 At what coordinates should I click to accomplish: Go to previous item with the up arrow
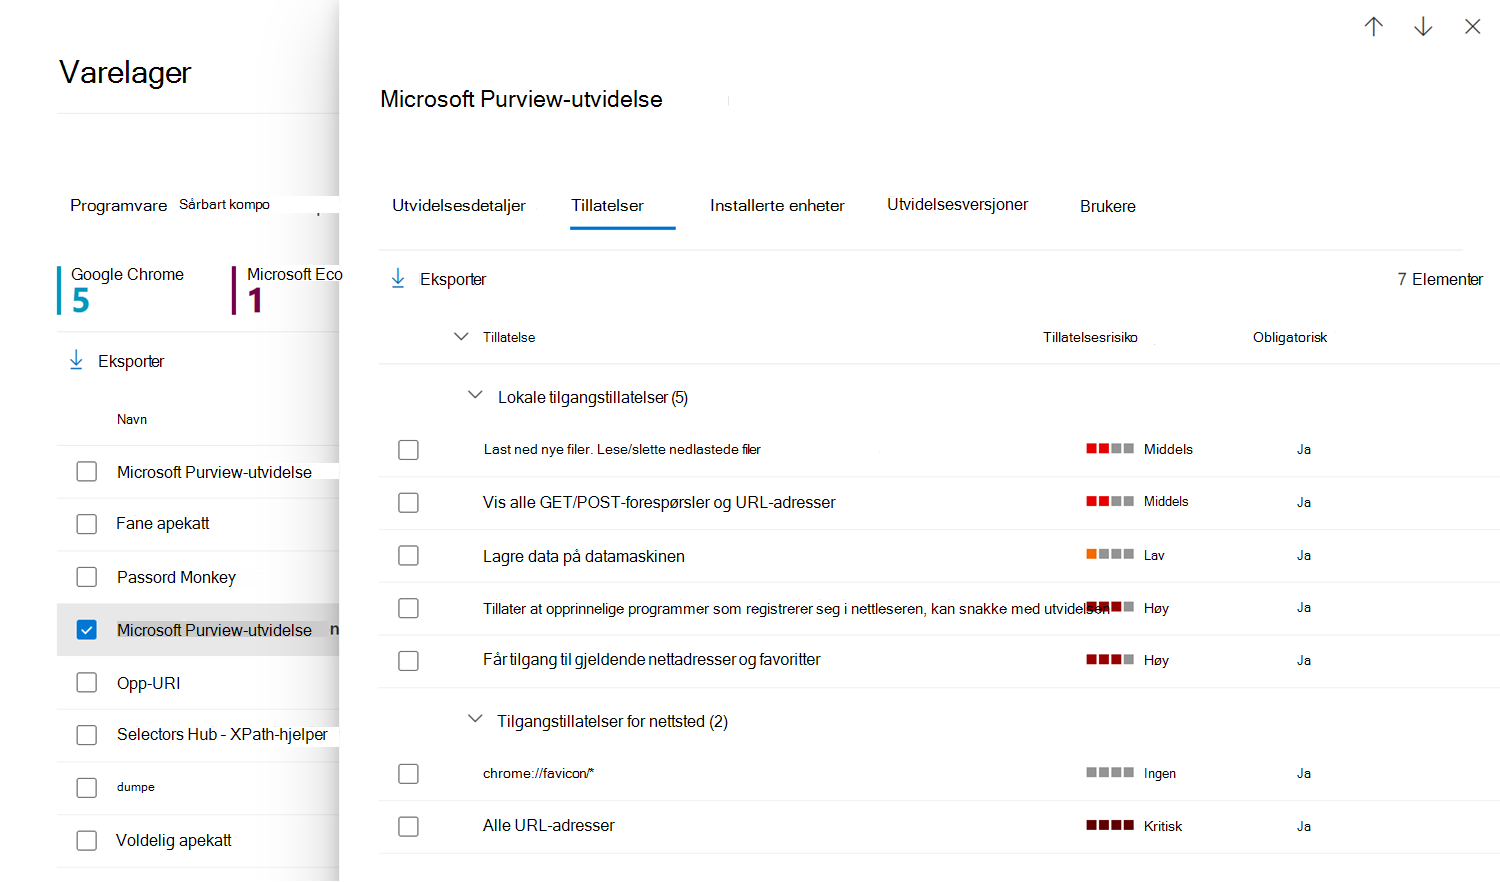[x=1374, y=27]
